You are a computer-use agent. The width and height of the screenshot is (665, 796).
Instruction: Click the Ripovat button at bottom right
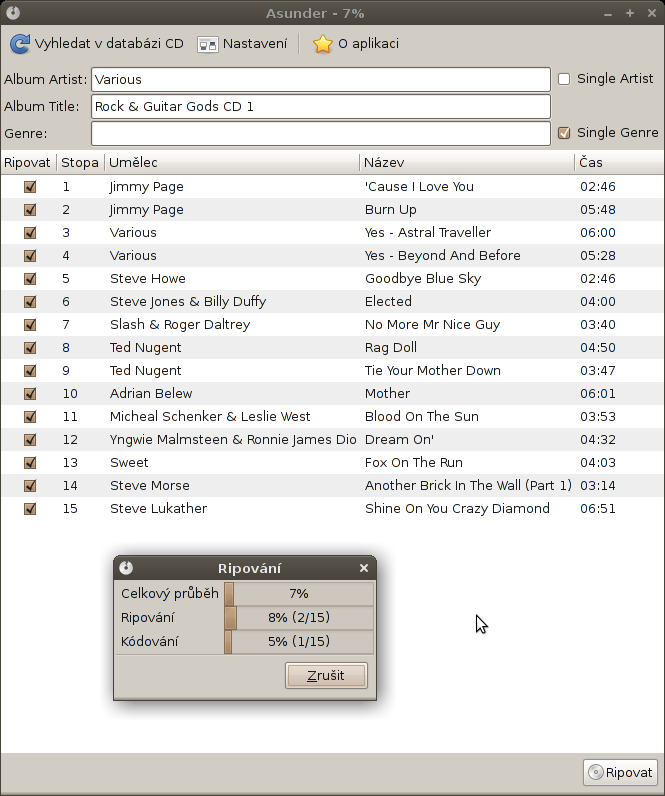[x=620, y=773]
